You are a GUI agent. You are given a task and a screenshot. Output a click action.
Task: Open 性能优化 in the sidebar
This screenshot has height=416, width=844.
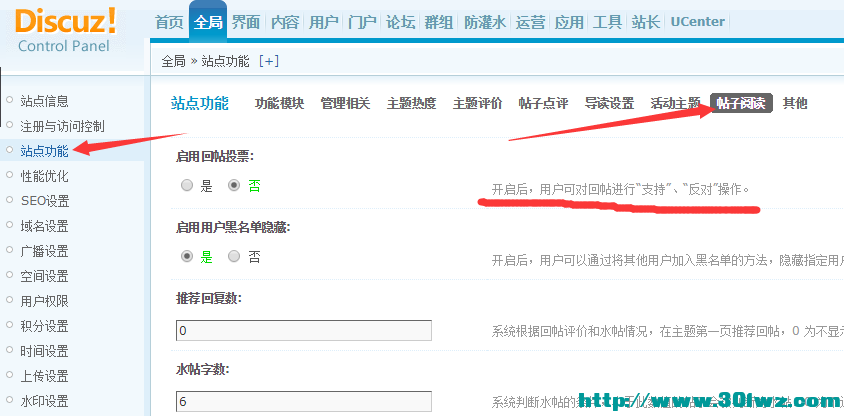click(45, 176)
